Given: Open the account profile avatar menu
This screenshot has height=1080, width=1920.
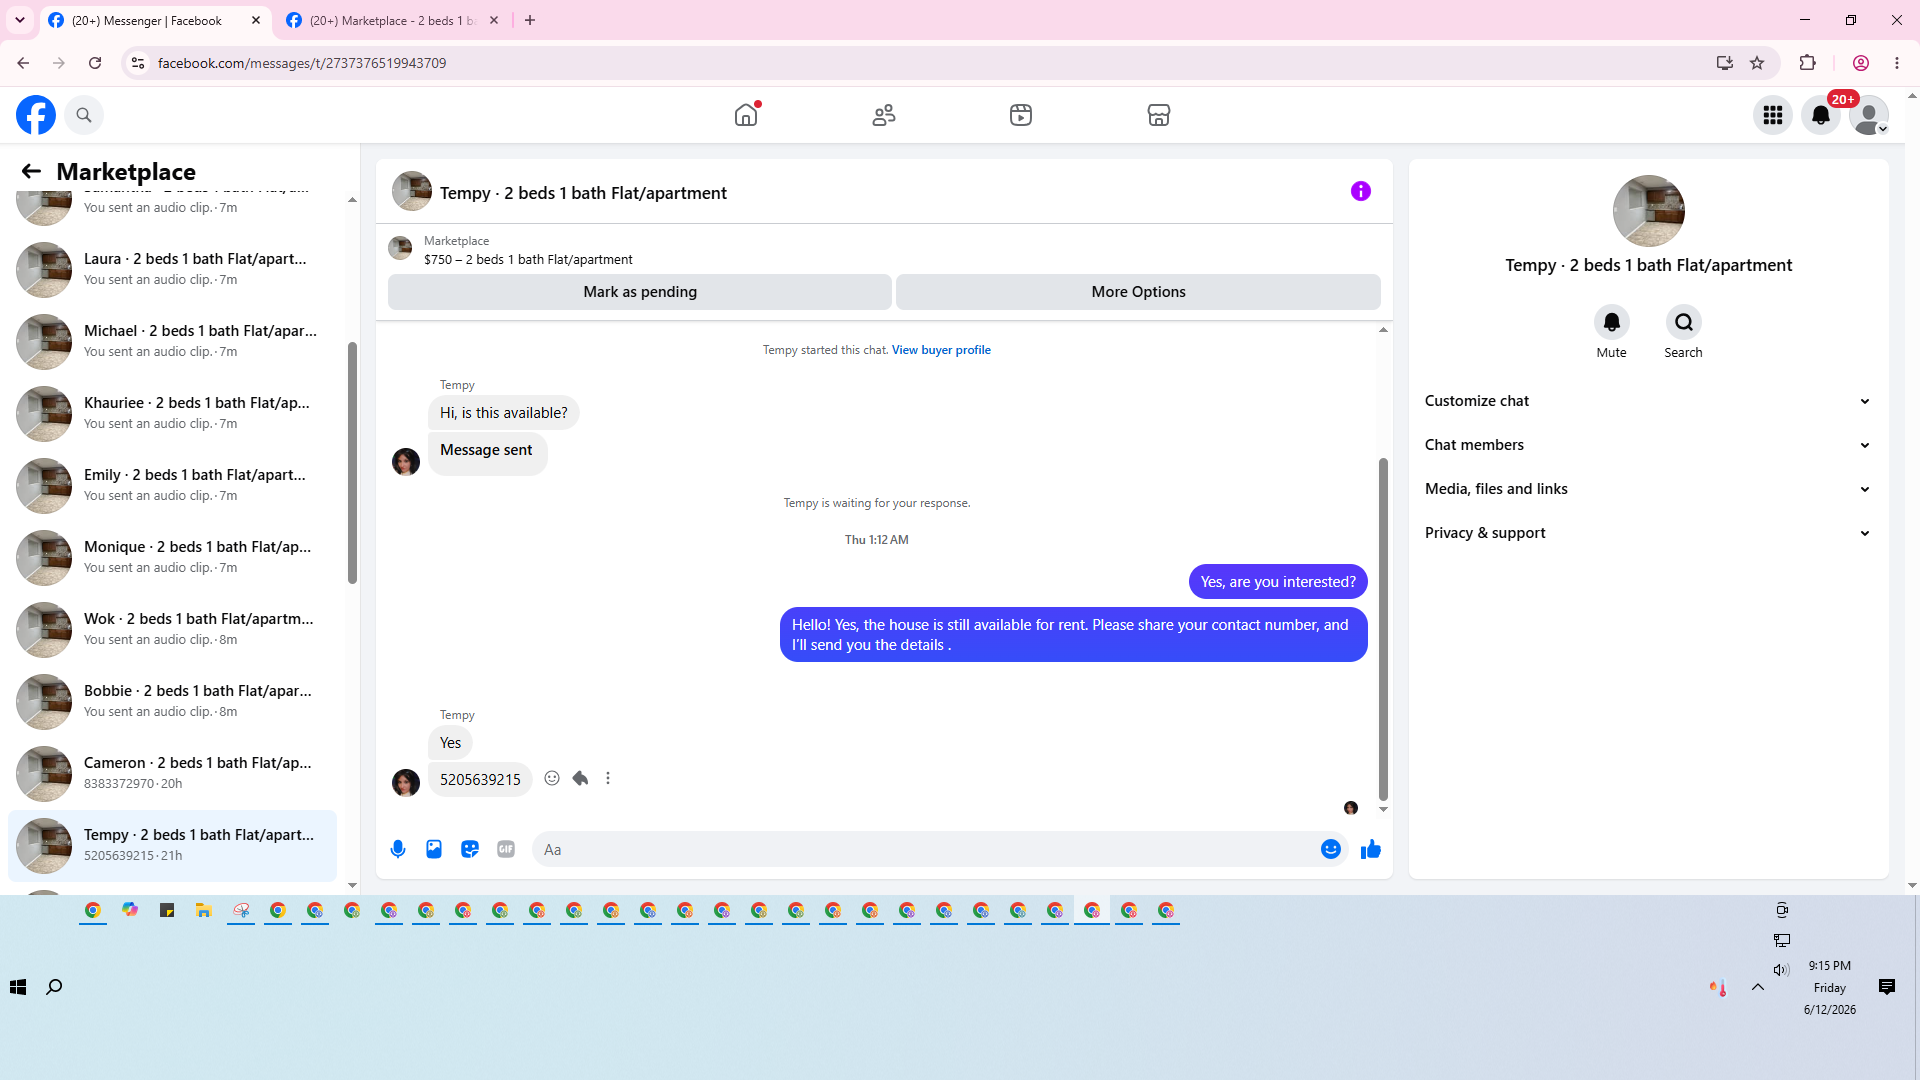Looking at the screenshot, I should click(x=1869, y=115).
